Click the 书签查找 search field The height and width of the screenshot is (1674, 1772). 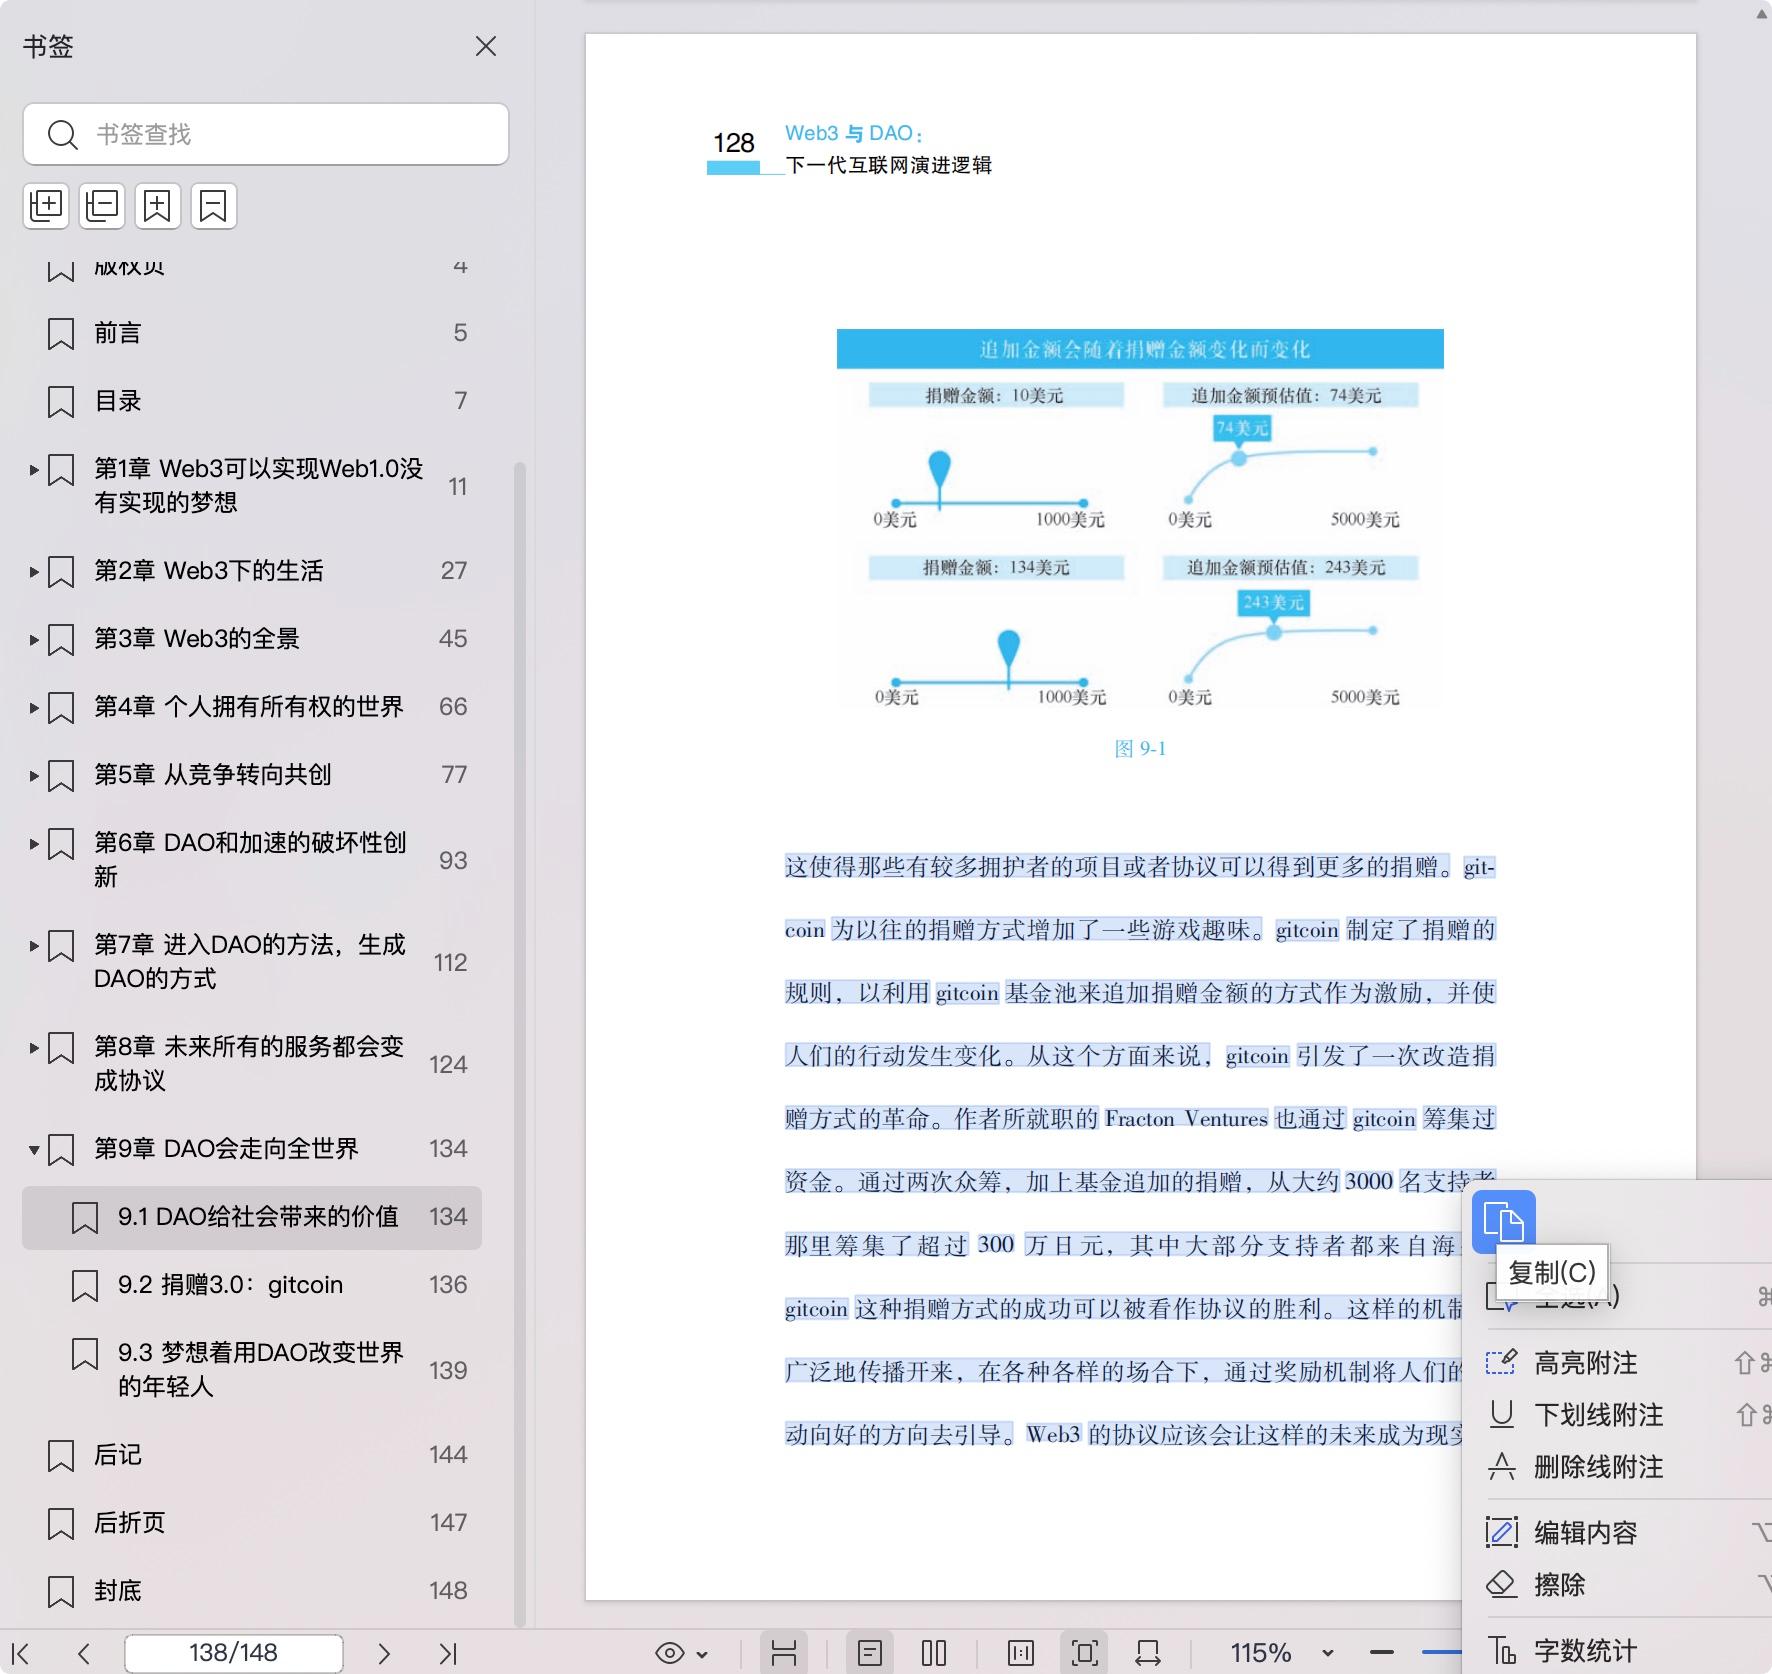pyautogui.click(x=266, y=134)
